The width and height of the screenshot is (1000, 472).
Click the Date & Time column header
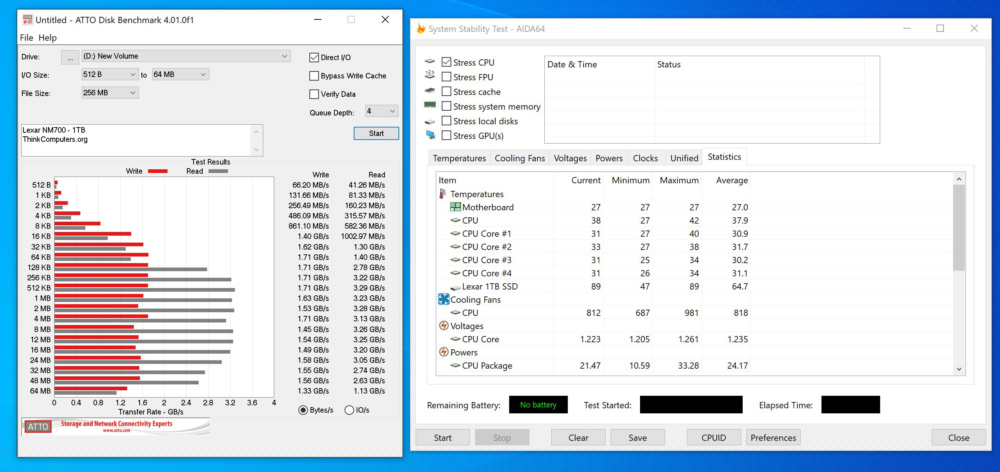click(599, 64)
